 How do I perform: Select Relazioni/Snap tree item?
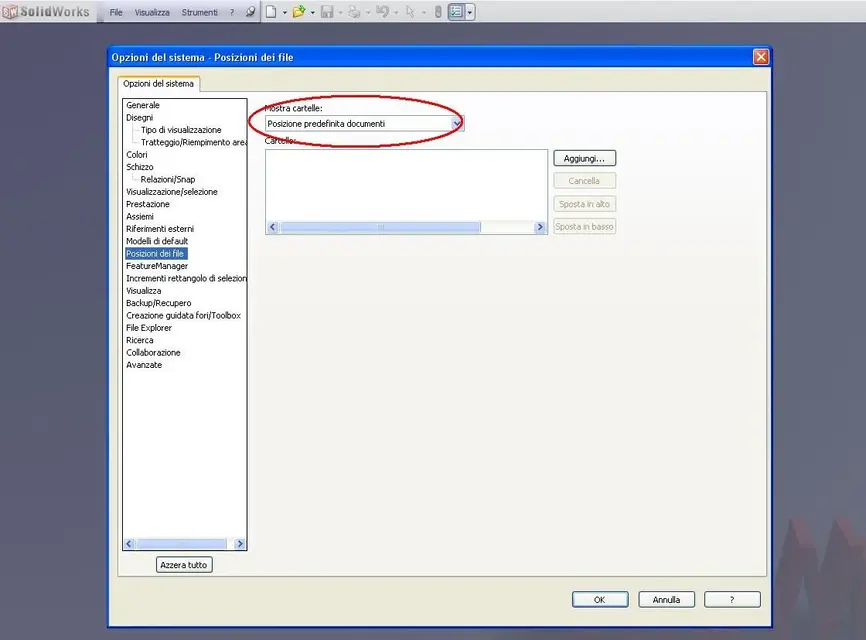click(x=168, y=179)
